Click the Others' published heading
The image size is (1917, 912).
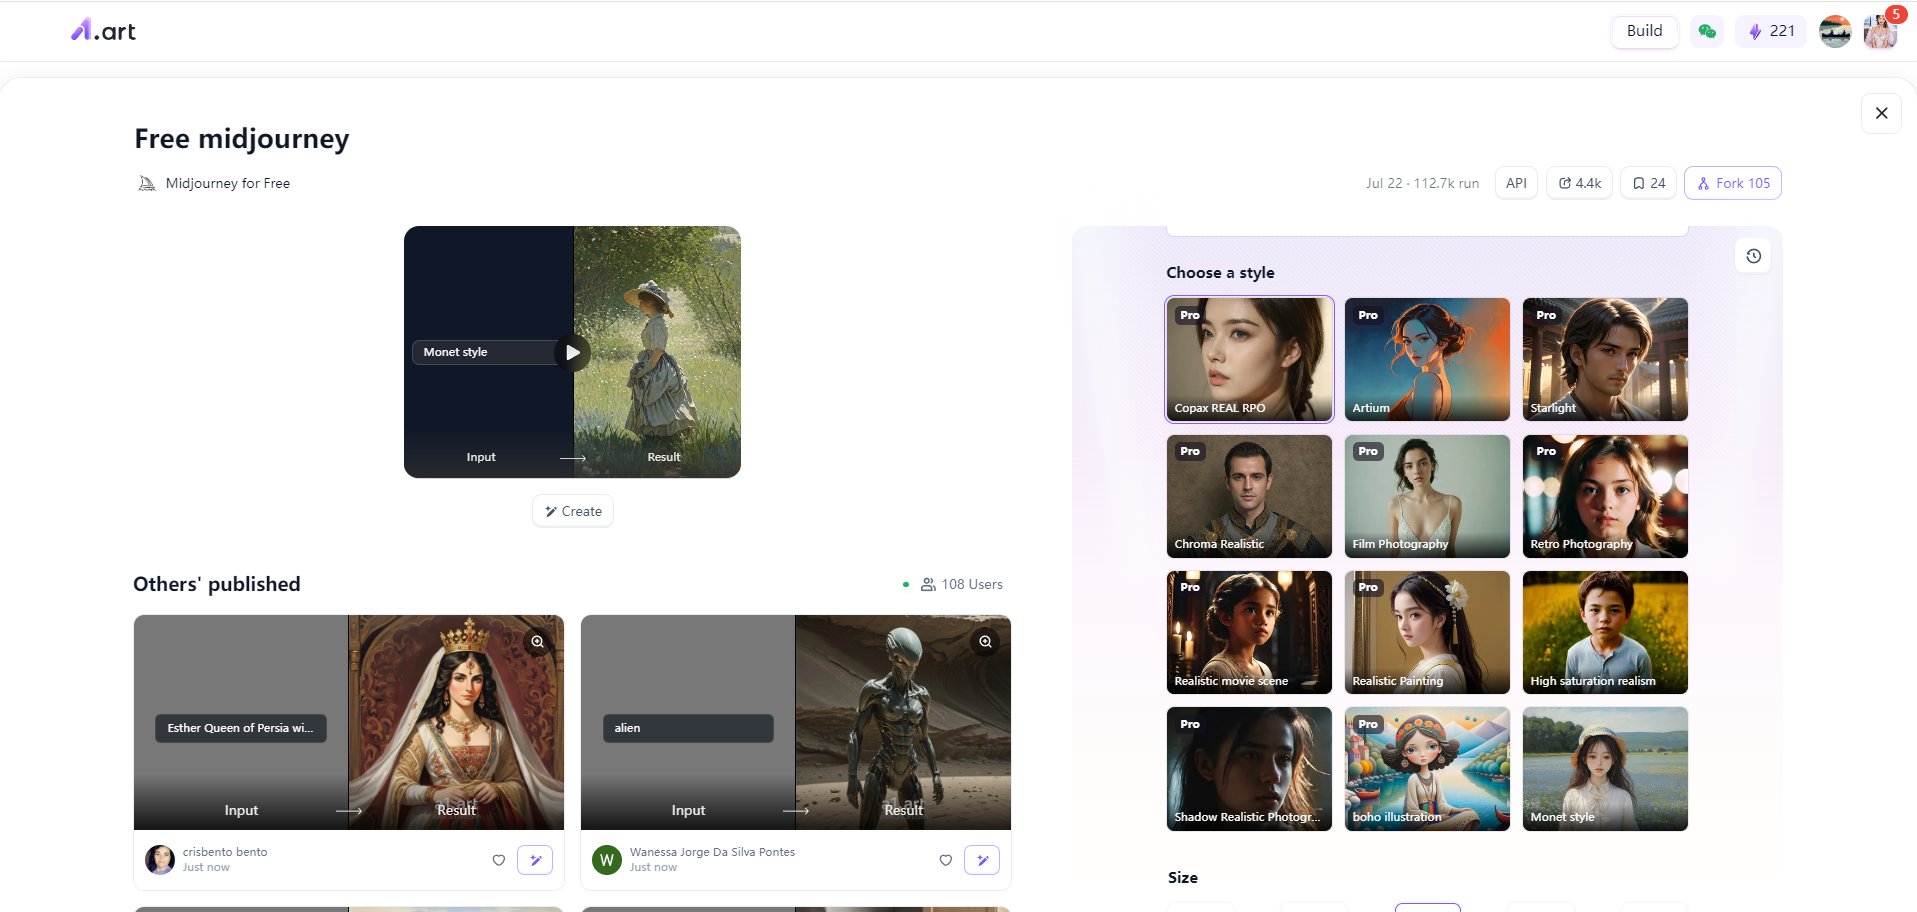(x=217, y=584)
